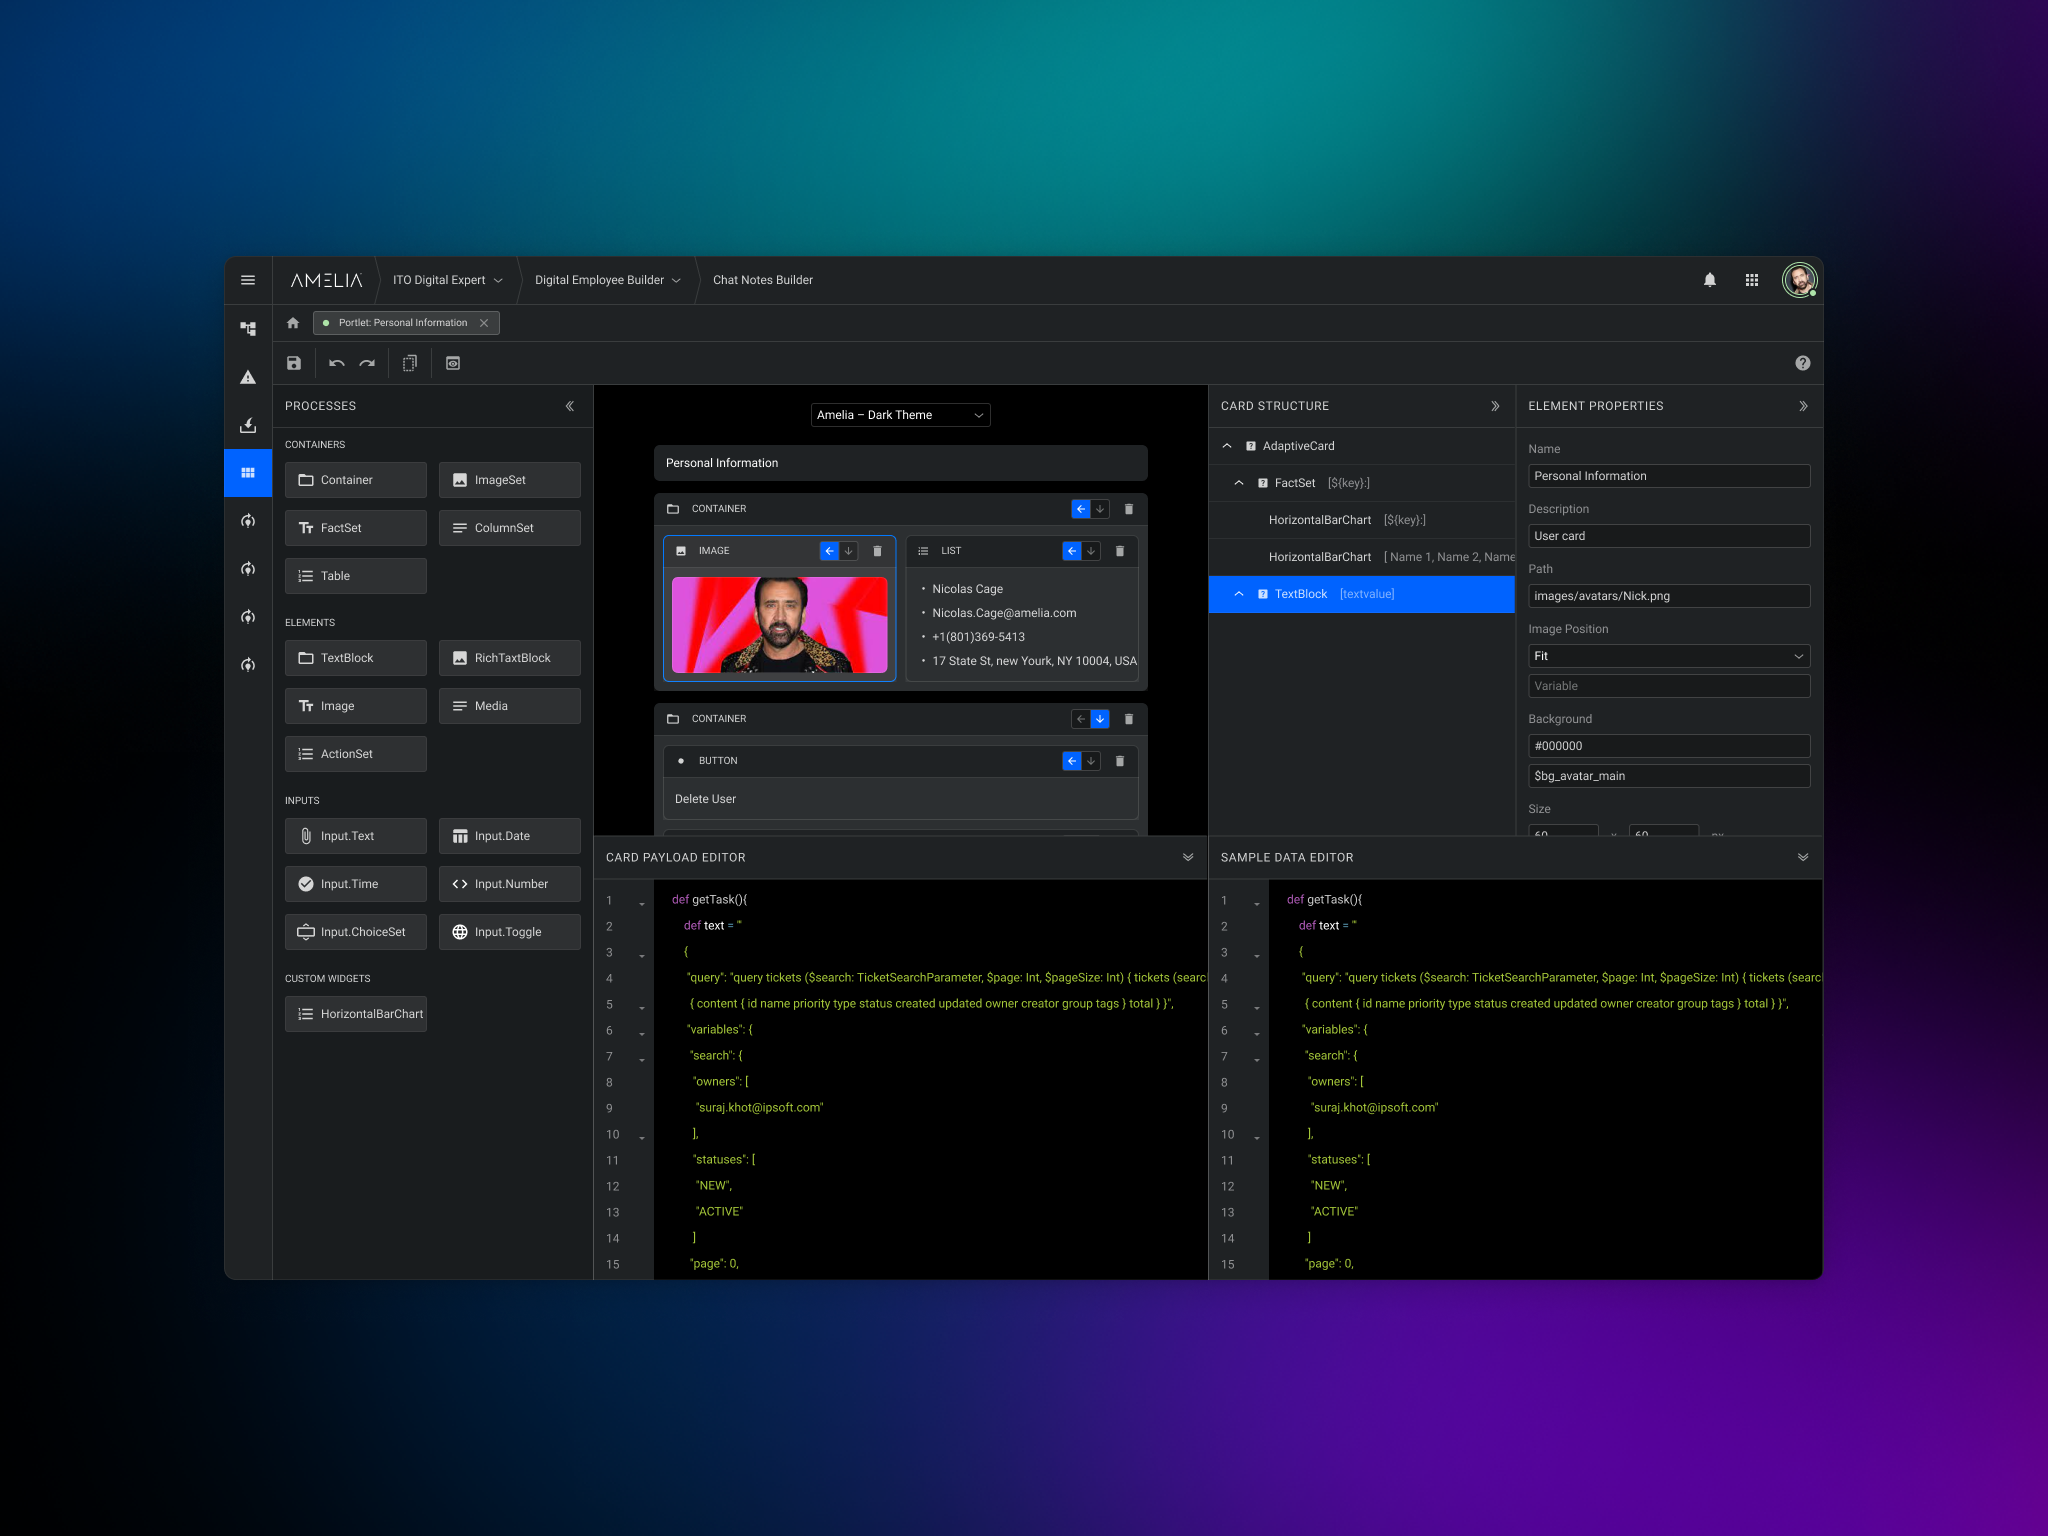The image size is (2048, 1536).
Task: Open the Image Position Fit dropdown
Action: tap(1668, 656)
